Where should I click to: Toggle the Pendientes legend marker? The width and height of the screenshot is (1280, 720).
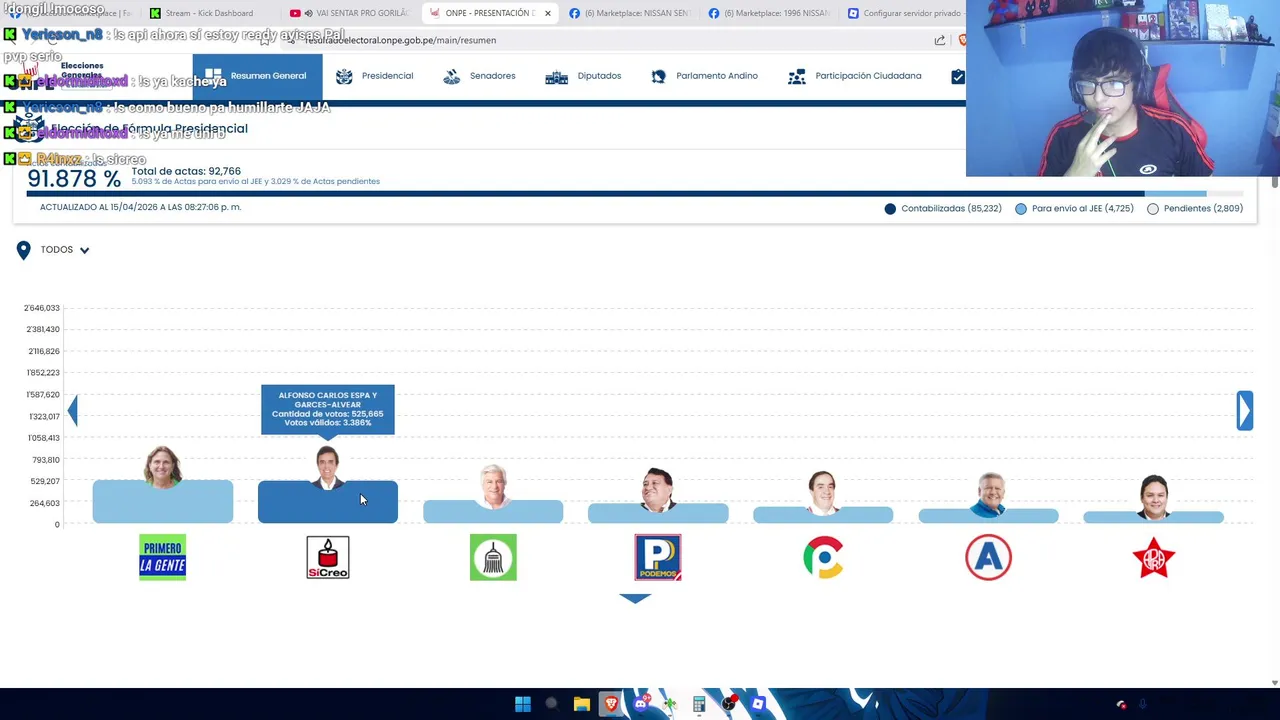(1153, 209)
